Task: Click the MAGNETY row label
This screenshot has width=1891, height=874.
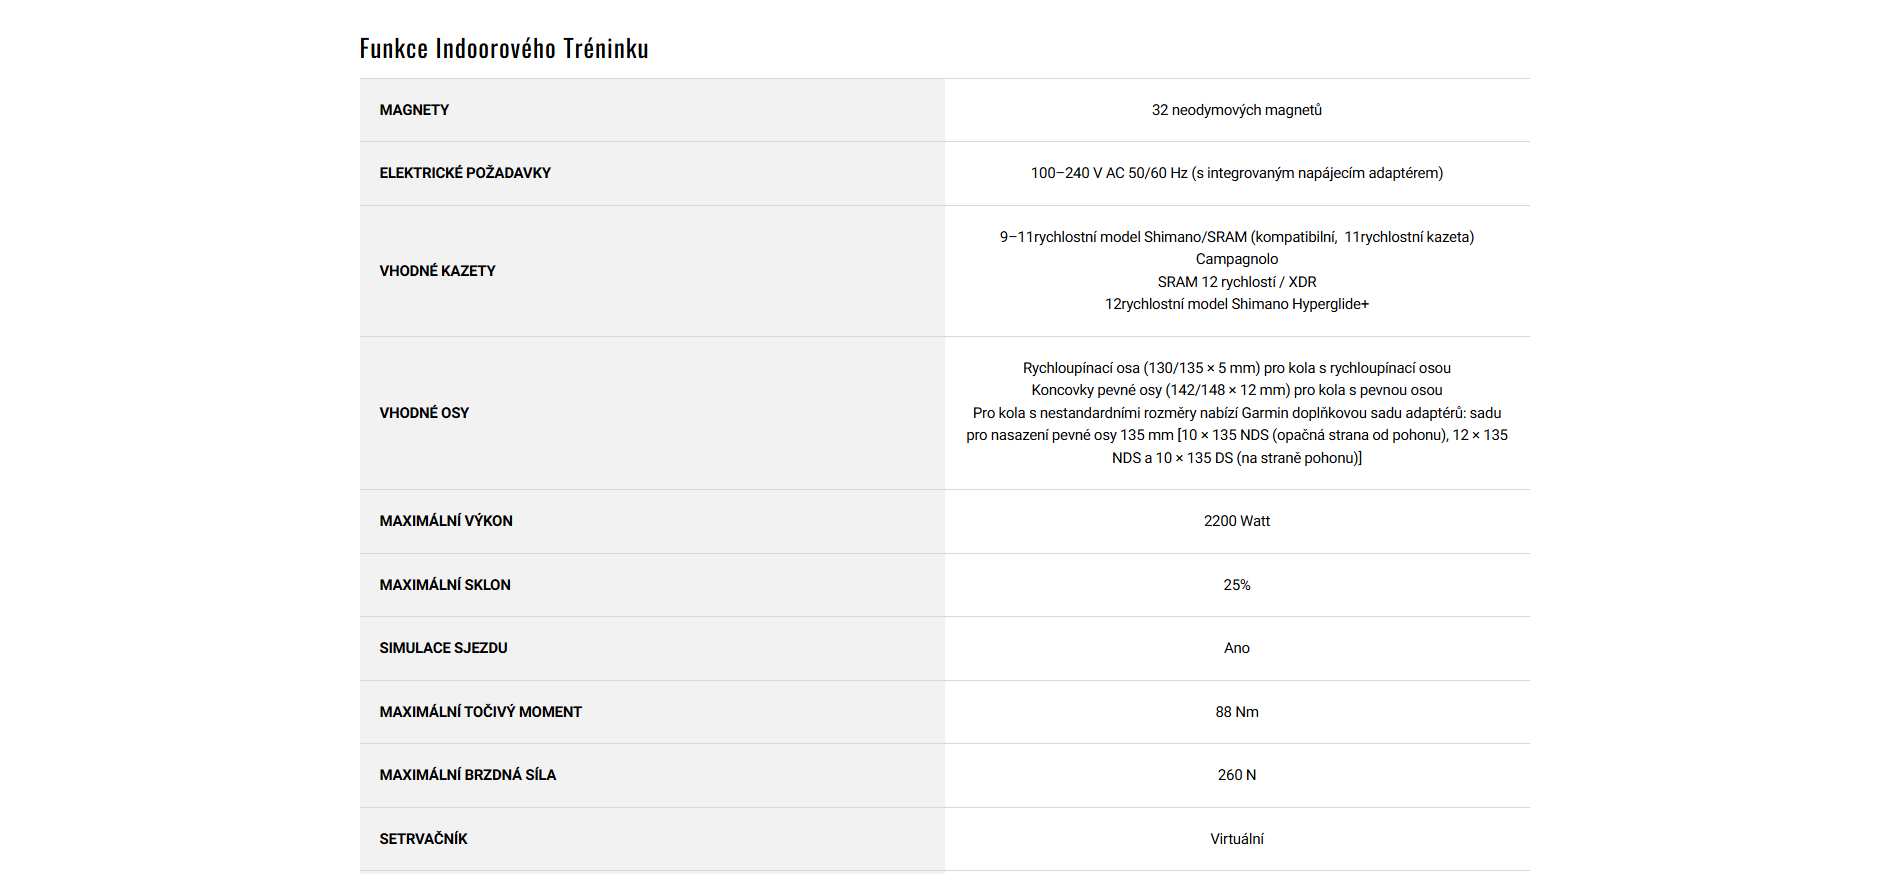Action: (x=414, y=110)
